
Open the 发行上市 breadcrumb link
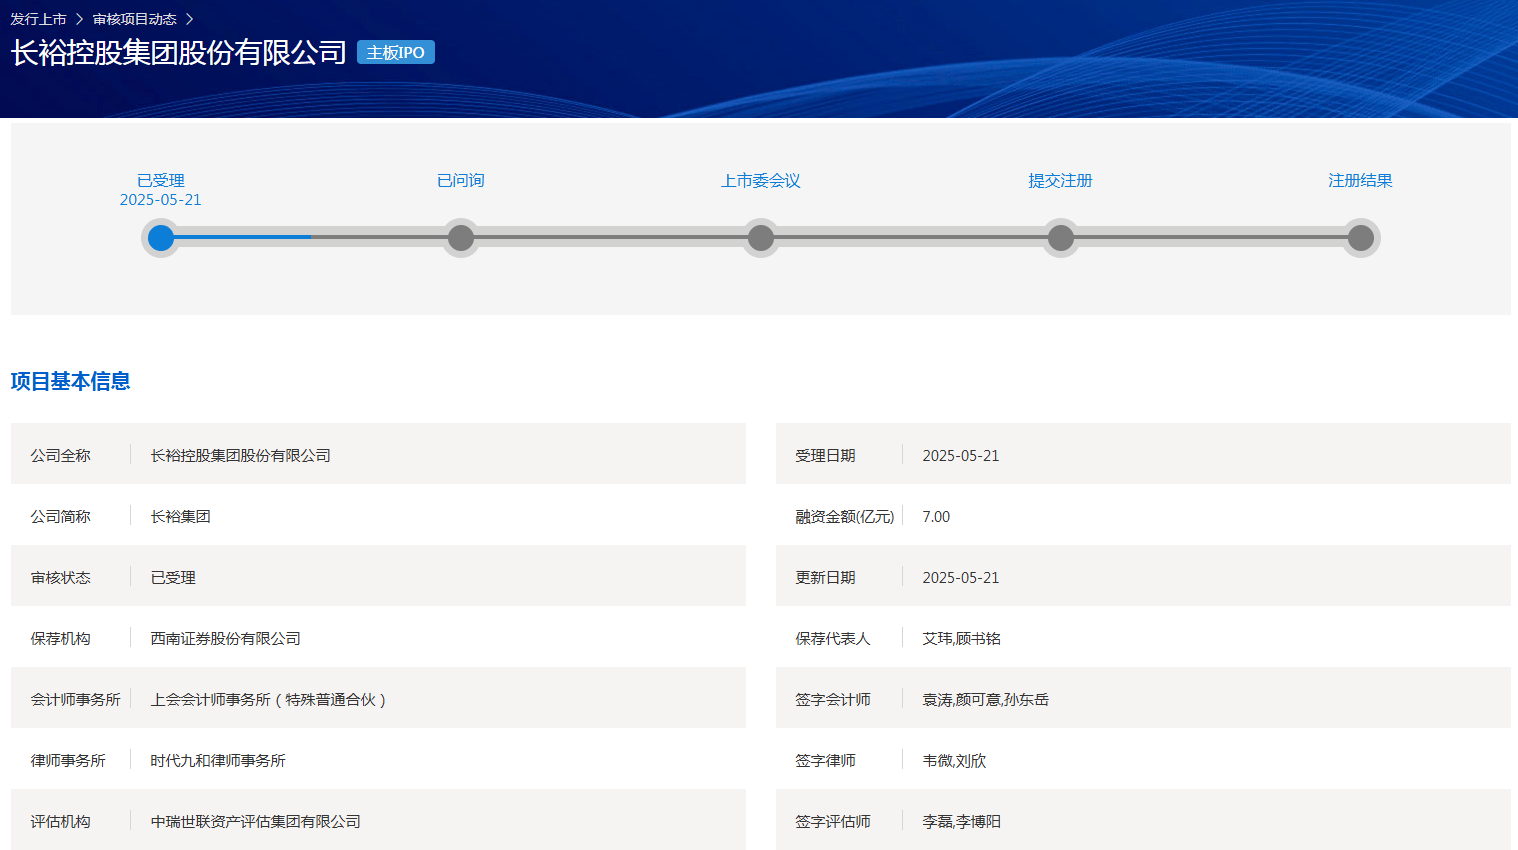[x=39, y=19]
